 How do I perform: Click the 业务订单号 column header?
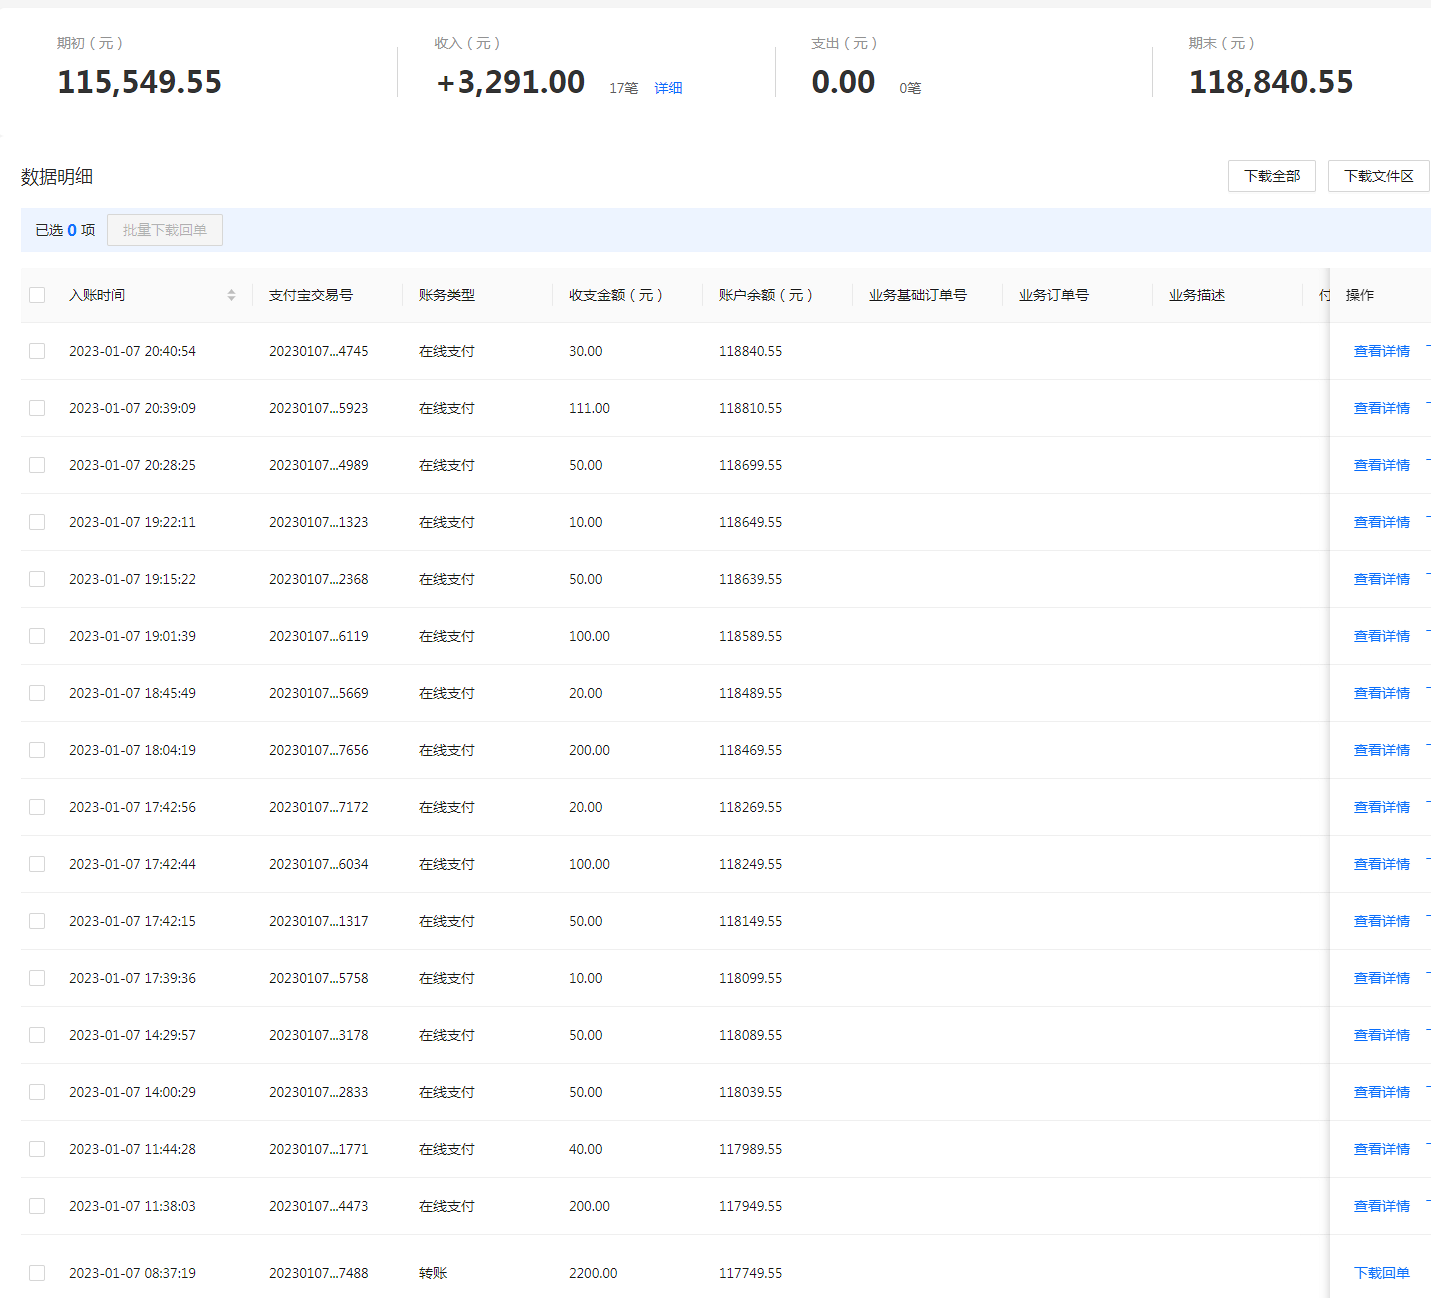(1054, 295)
